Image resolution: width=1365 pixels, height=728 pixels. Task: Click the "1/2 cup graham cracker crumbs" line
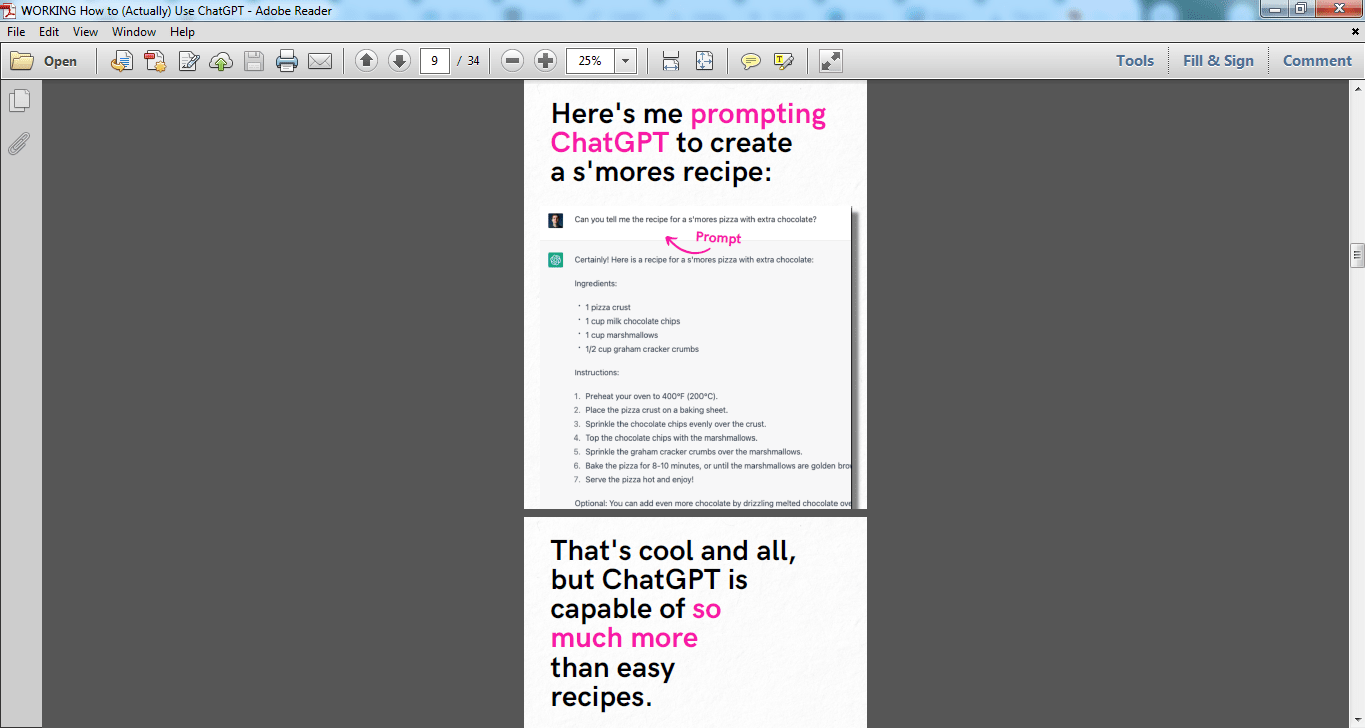pyautogui.click(x=642, y=349)
